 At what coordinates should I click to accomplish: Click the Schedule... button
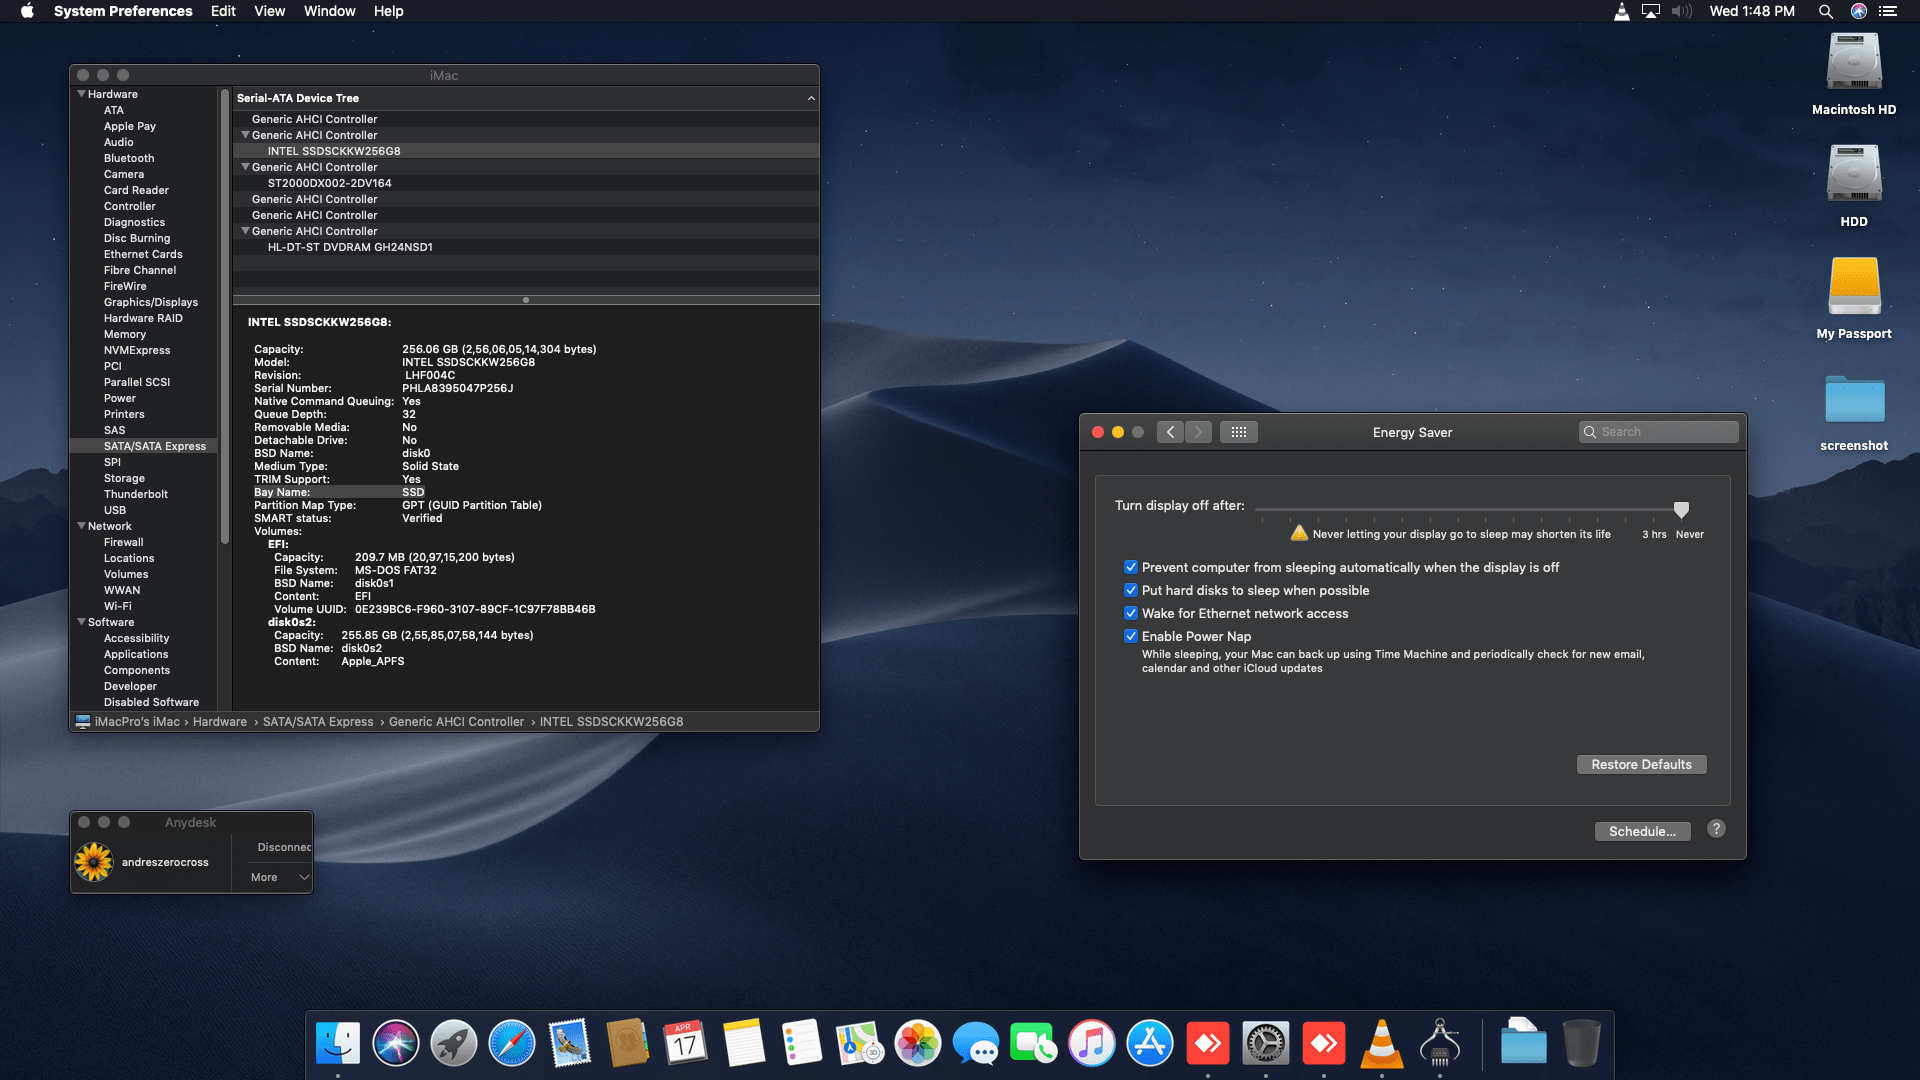1642,831
